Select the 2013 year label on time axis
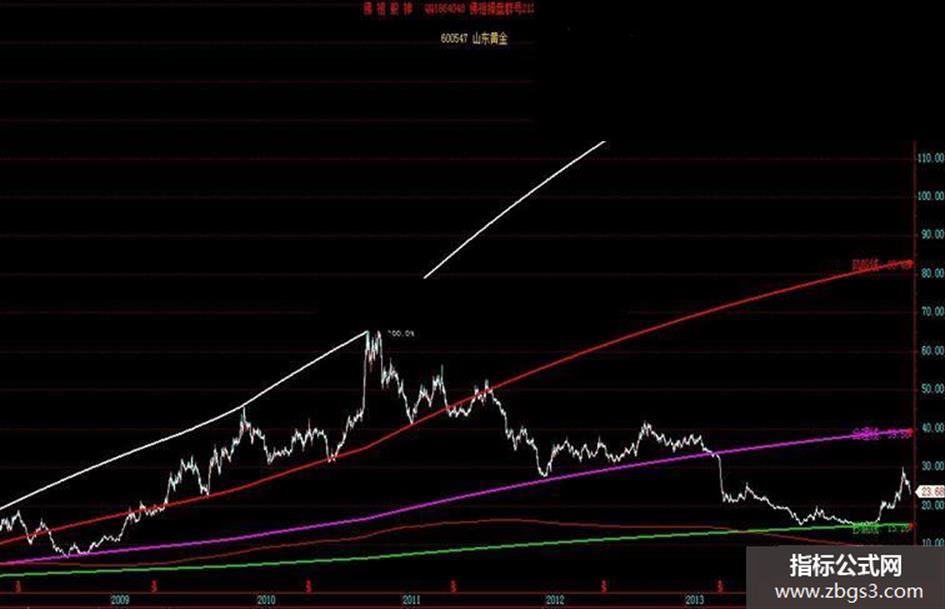 pos(695,600)
